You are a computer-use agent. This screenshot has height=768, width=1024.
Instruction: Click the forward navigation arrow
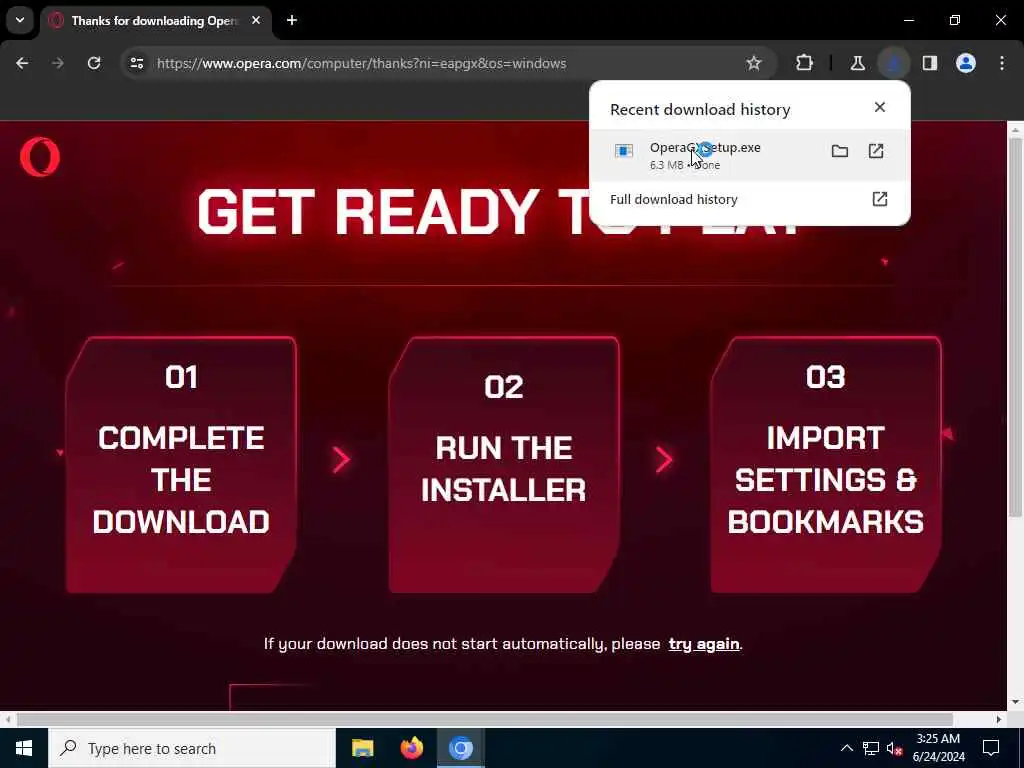[x=58, y=63]
